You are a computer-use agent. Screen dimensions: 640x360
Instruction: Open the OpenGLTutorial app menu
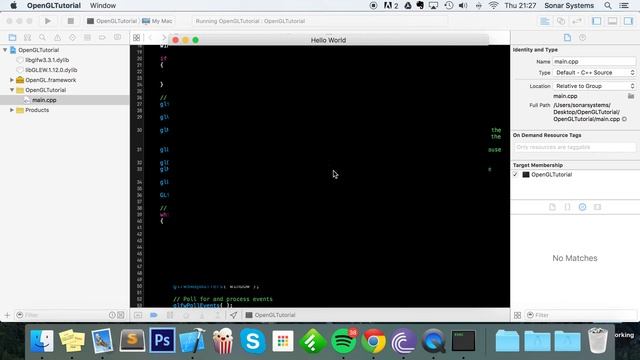pyautogui.click(x=54, y=6)
